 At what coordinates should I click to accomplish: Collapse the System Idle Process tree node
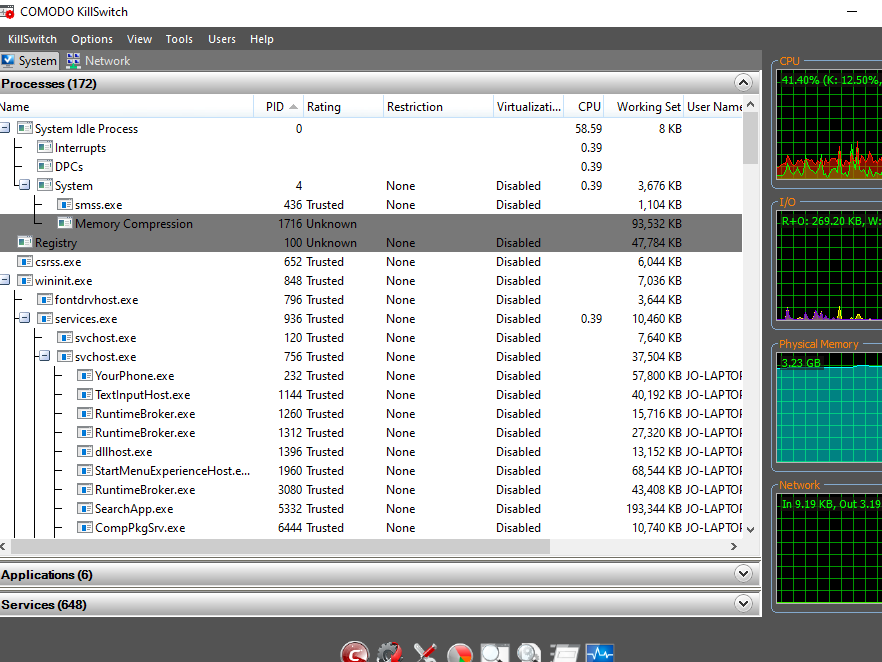tap(4, 128)
